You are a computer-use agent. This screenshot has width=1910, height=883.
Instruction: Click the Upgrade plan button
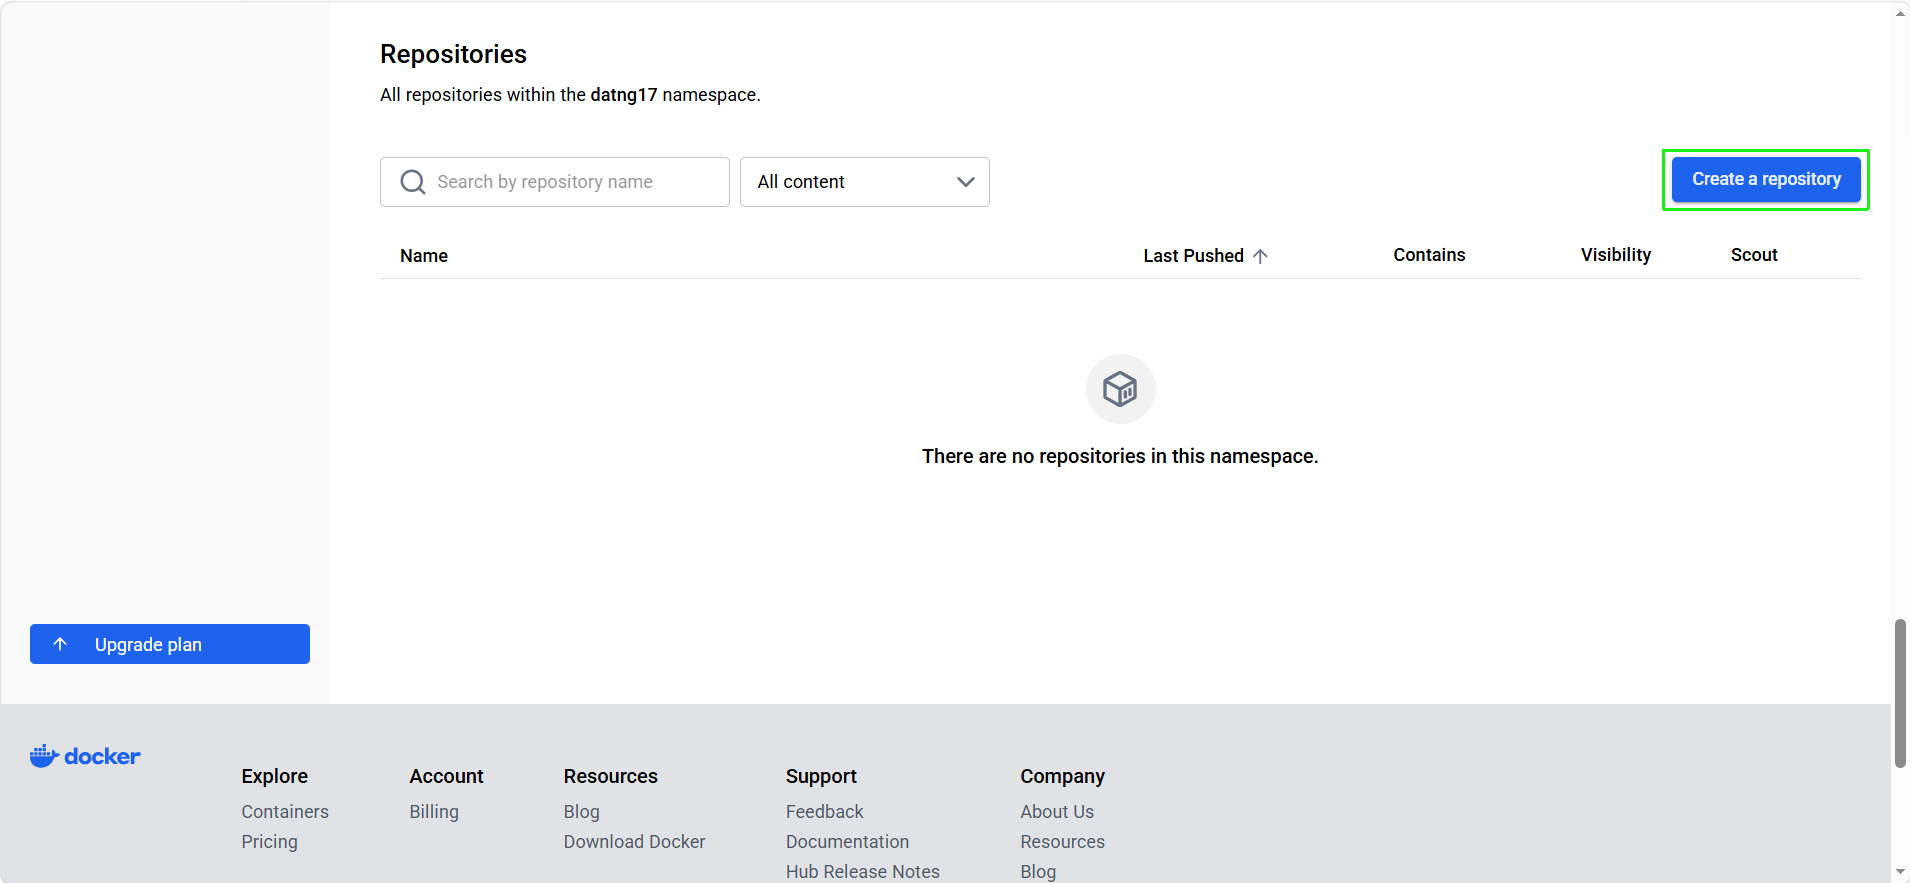tap(170, 644)
